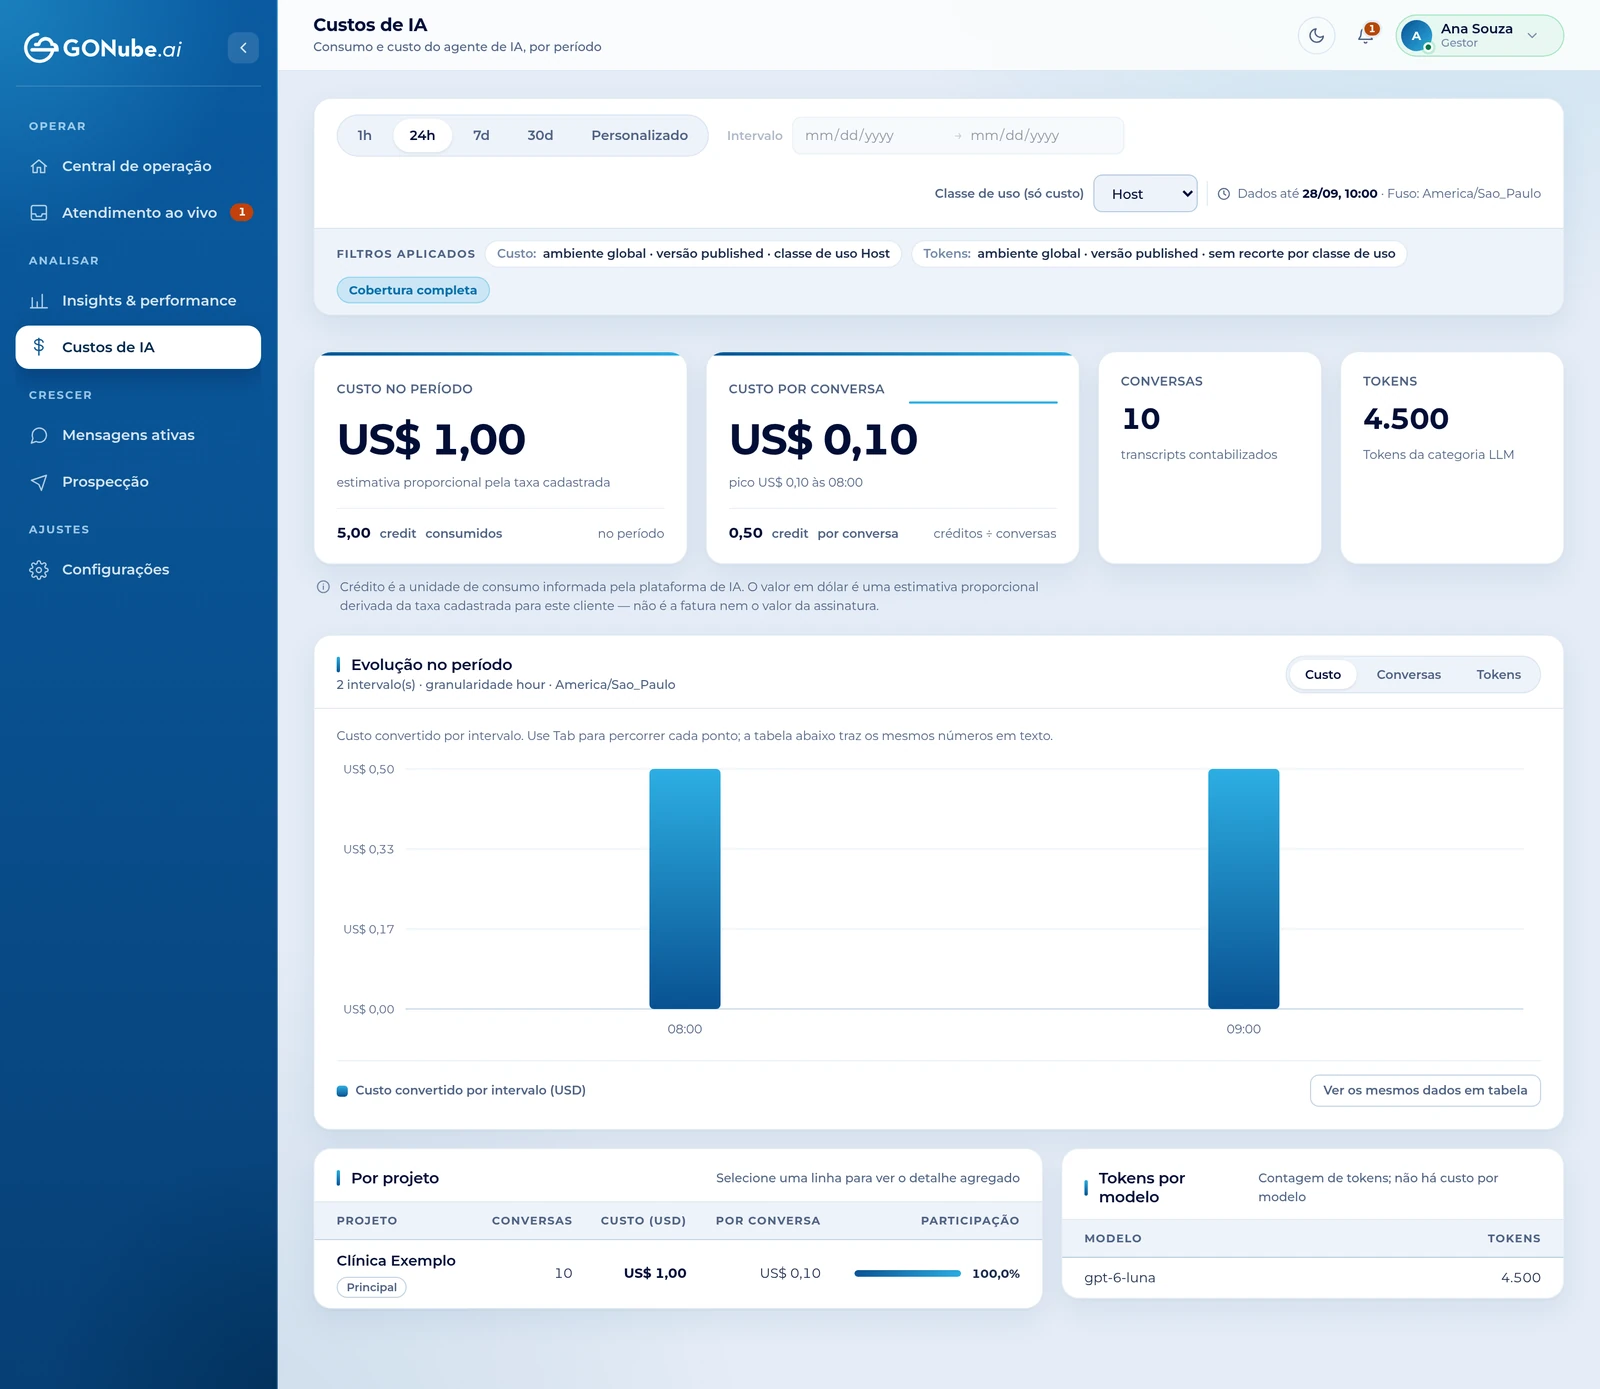
Task: Click the chat bubble icon for Mensagens ativas
Action: pos(39,435)
